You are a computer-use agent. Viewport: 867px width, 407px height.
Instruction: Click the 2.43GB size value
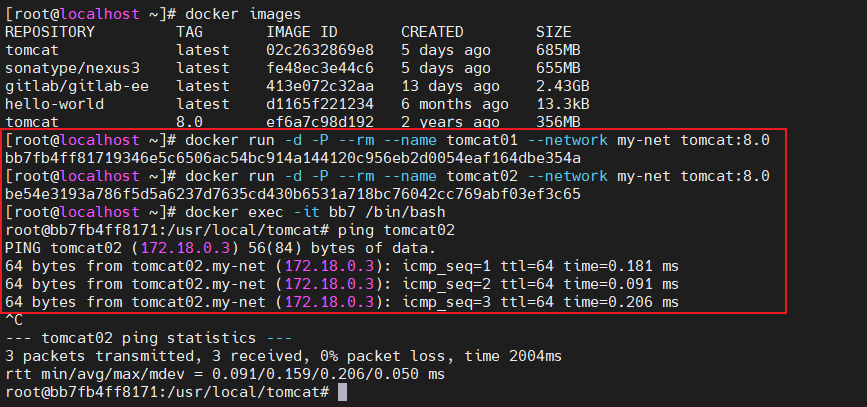tap(562, 86)
